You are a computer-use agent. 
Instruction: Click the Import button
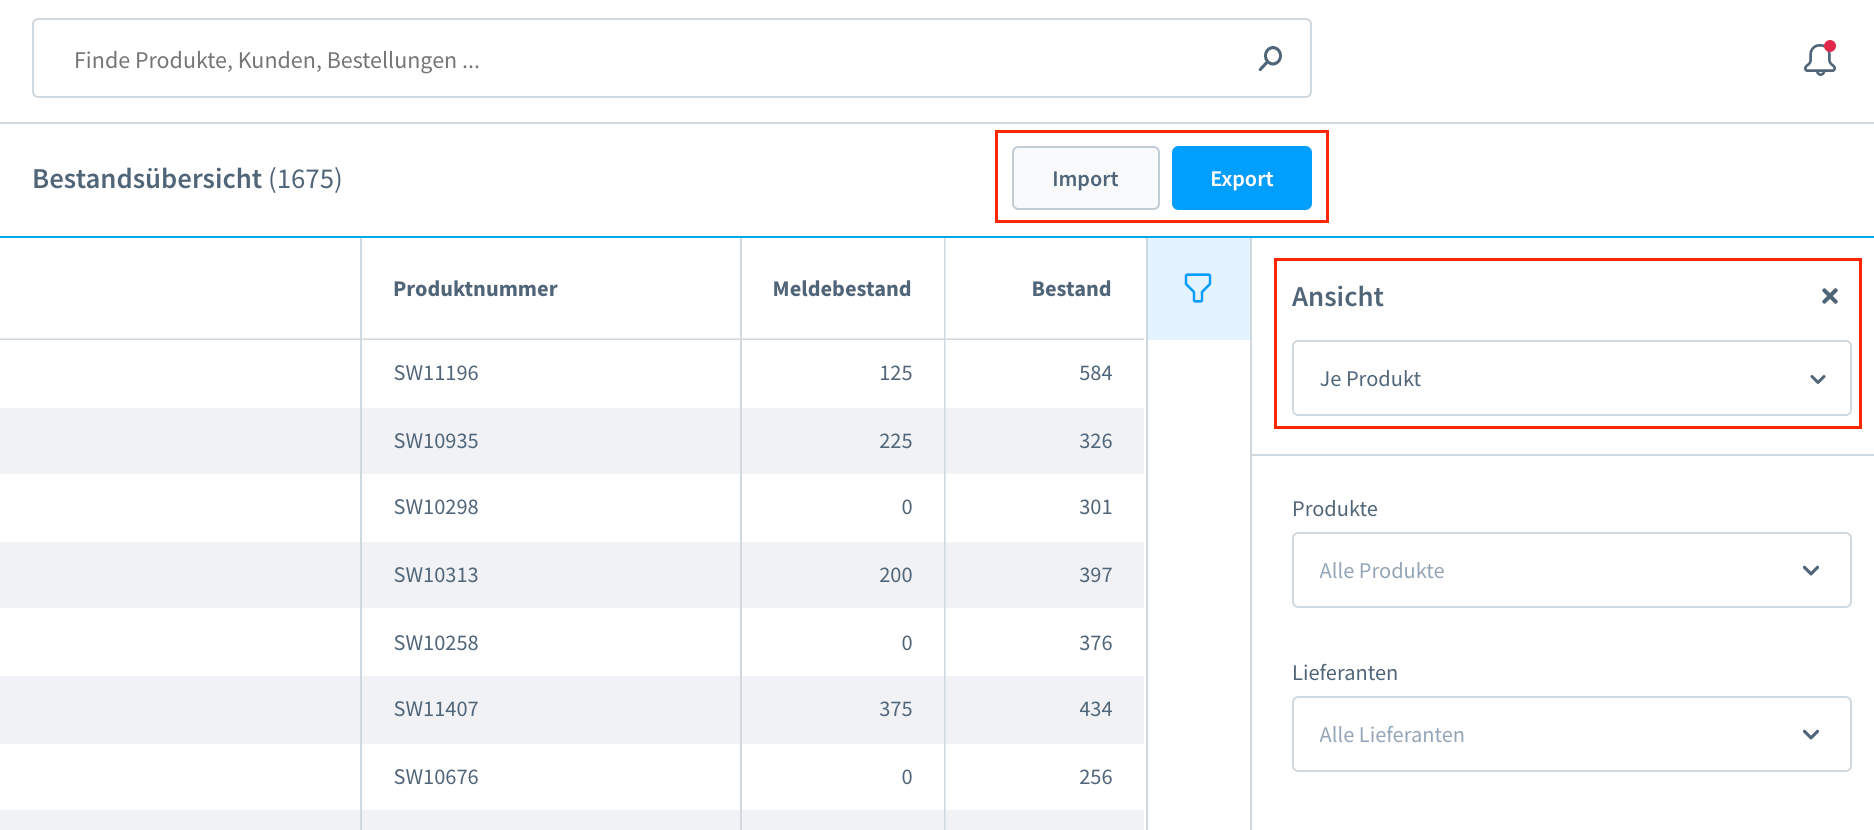click(1085, 178)
